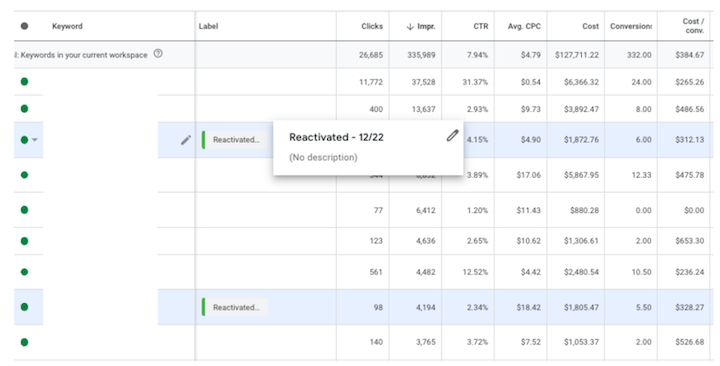This screenshot has height=366, width=720.
Task: Click the edit pencil icon in the highlighted keyword row
Action: 186,140
